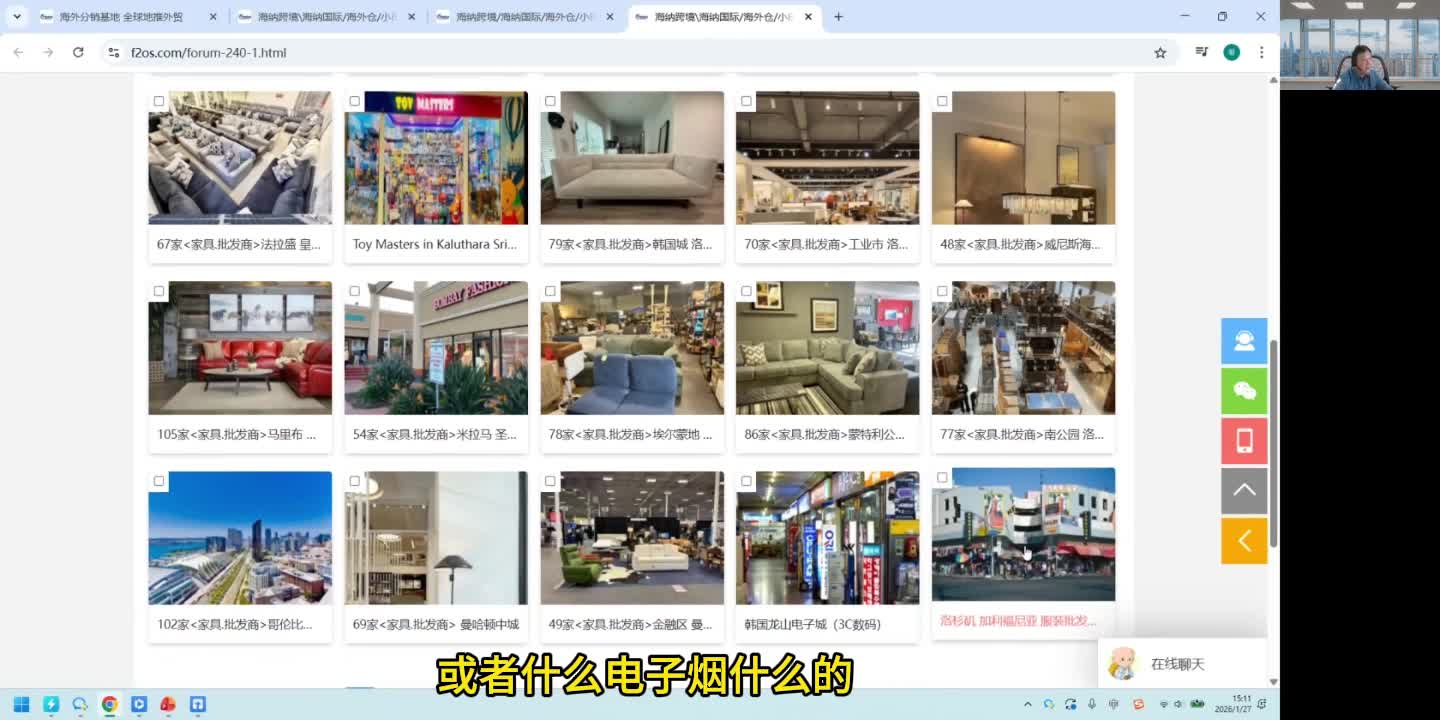This screenshot has width=1440, height=720.
Task: Select checkbox on red sofa listing
Action: (159, 291)
